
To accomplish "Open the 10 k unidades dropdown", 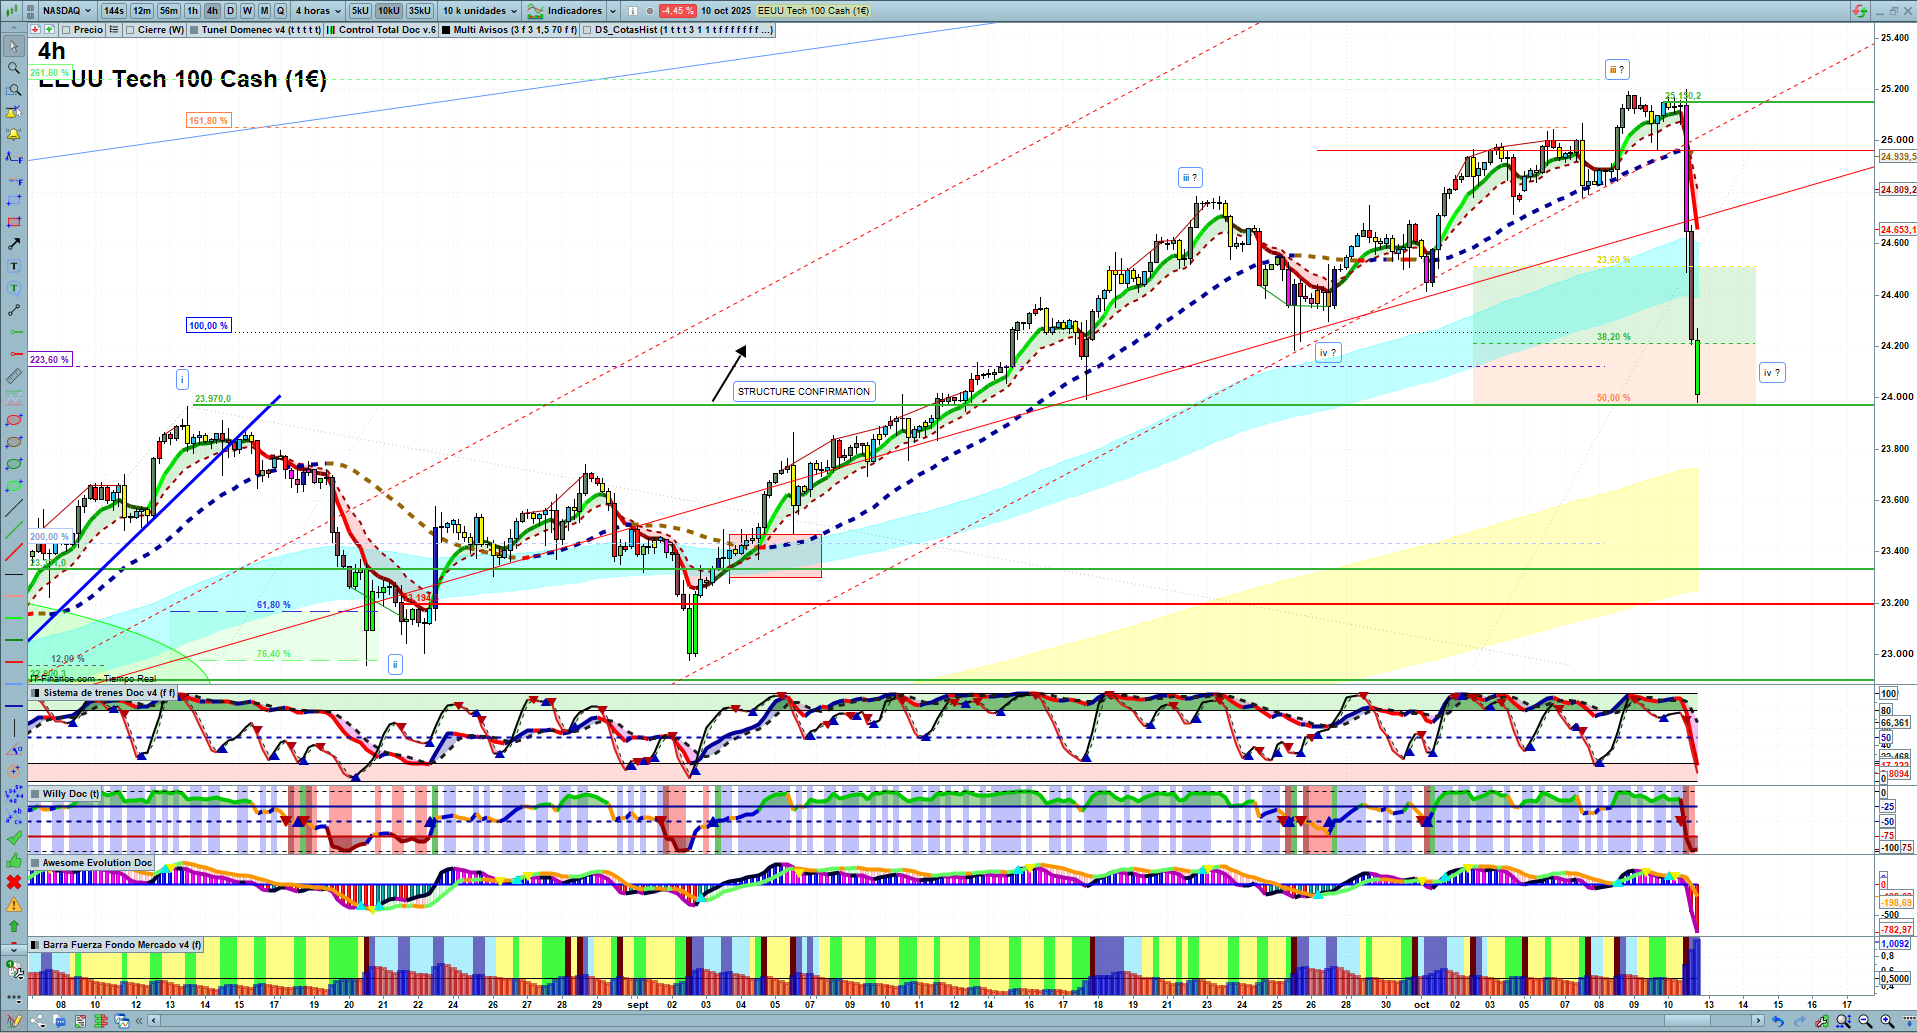I will coord(480,11).
